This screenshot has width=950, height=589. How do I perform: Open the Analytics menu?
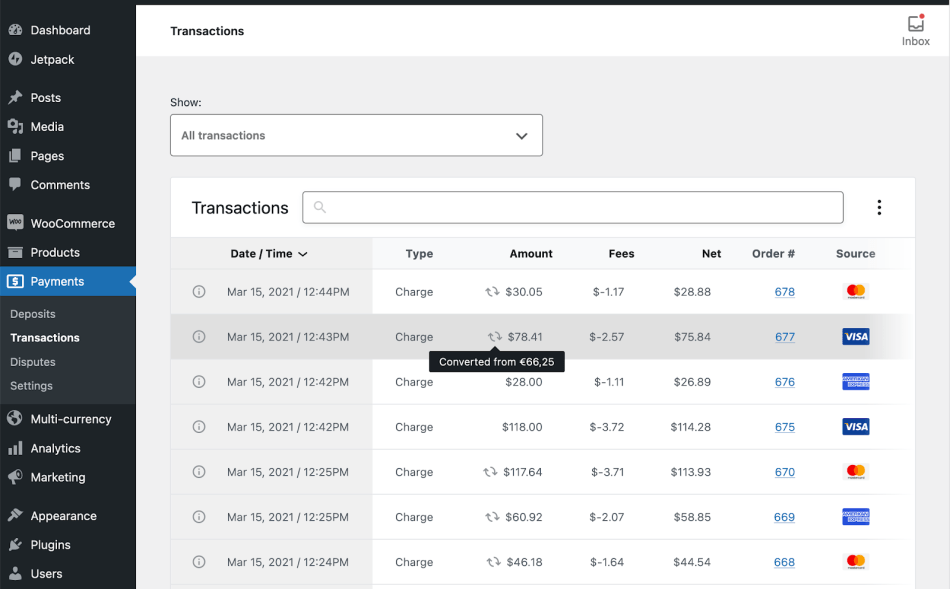coord(55,448)
